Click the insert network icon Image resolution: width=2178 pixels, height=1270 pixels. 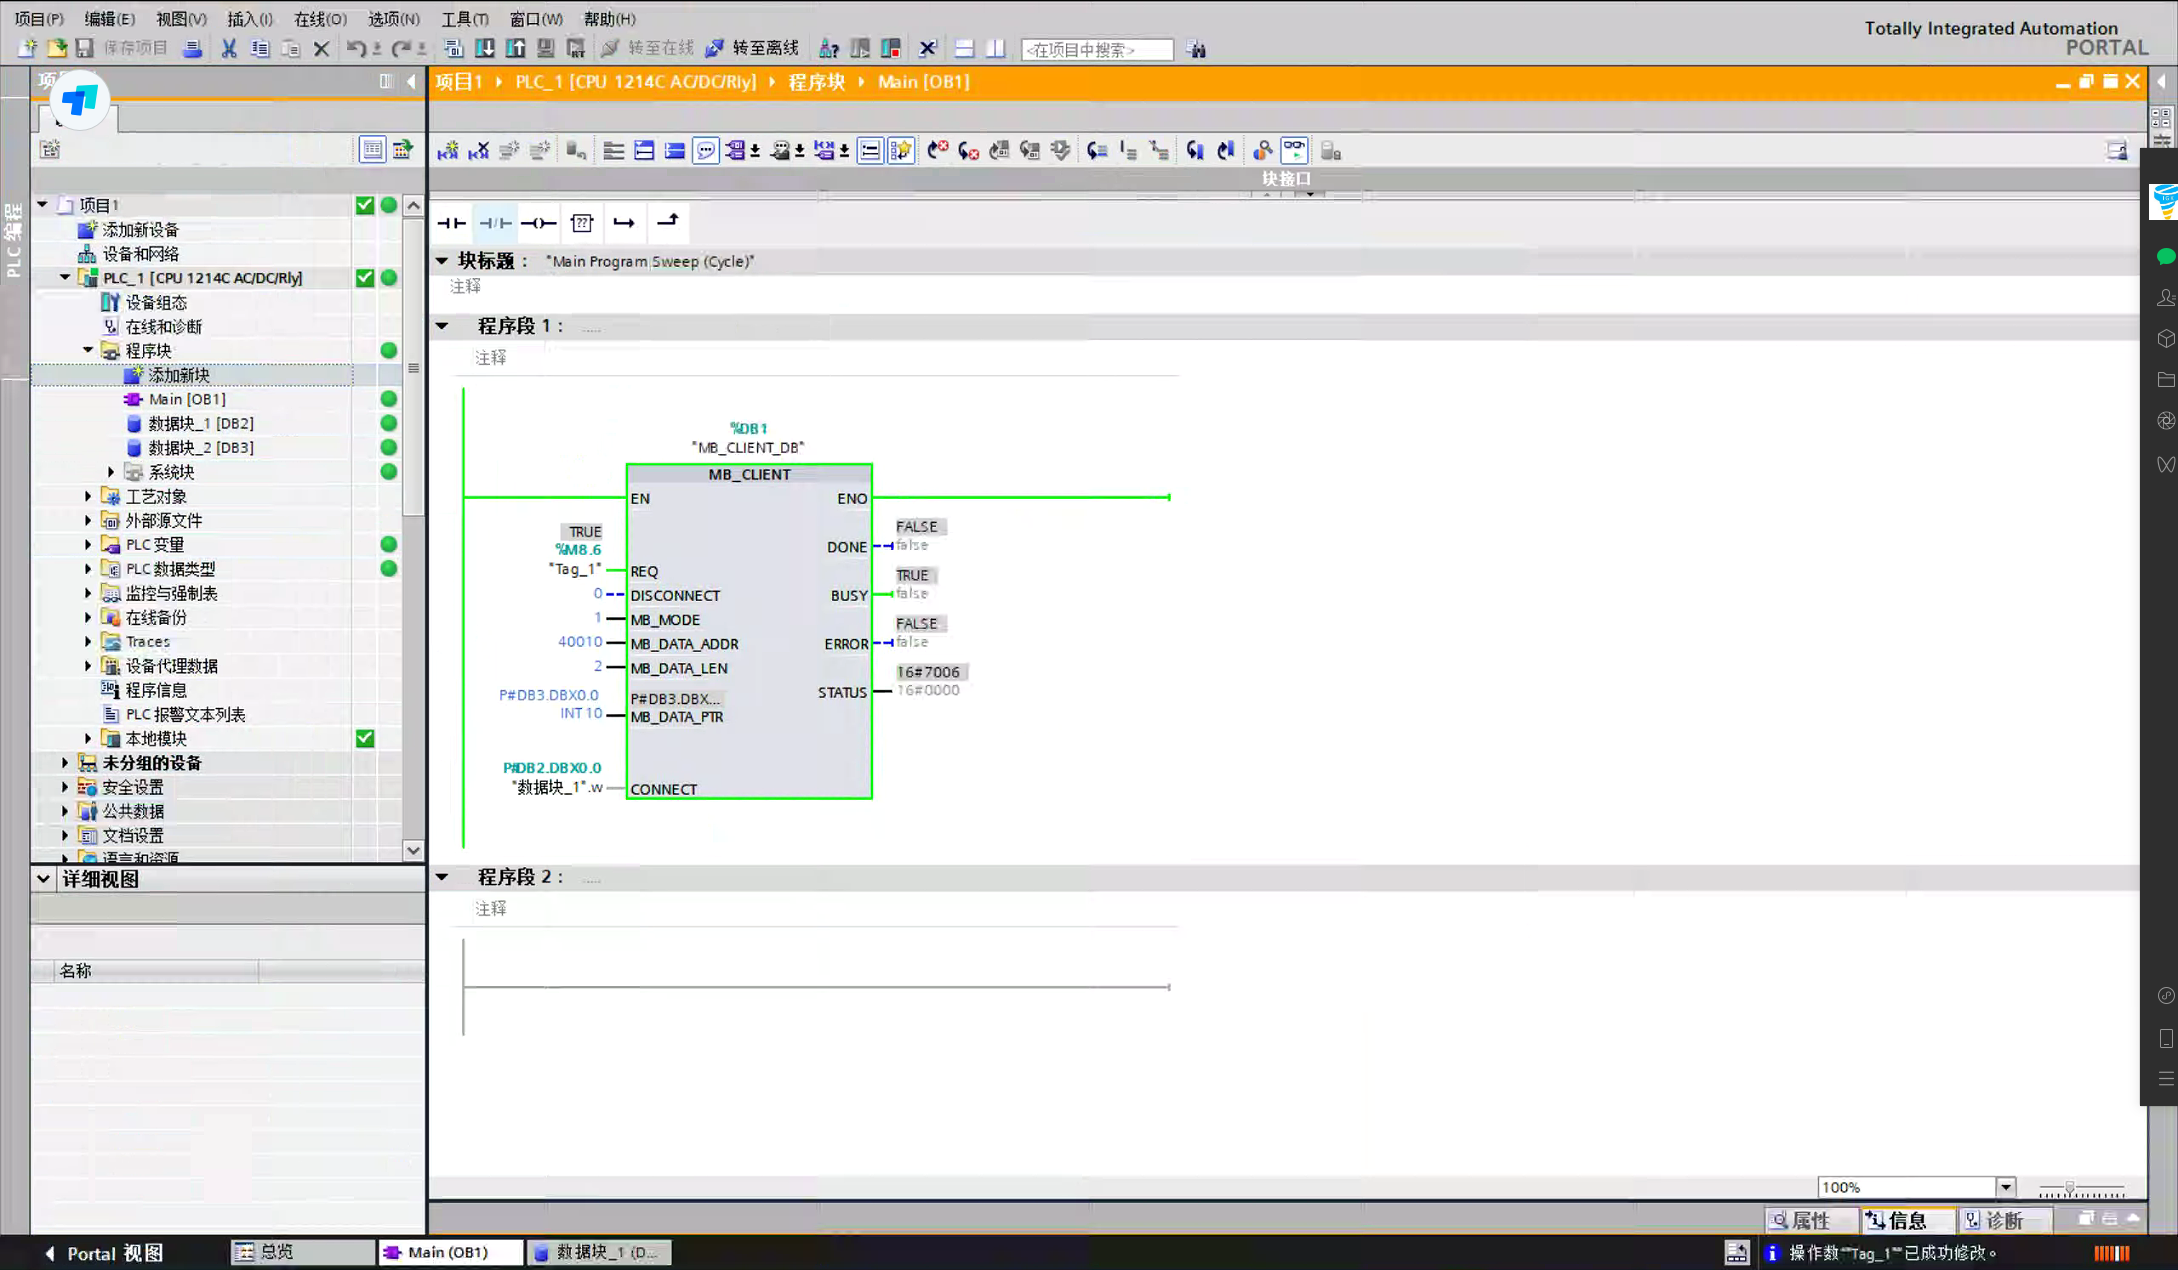[448, 151]
